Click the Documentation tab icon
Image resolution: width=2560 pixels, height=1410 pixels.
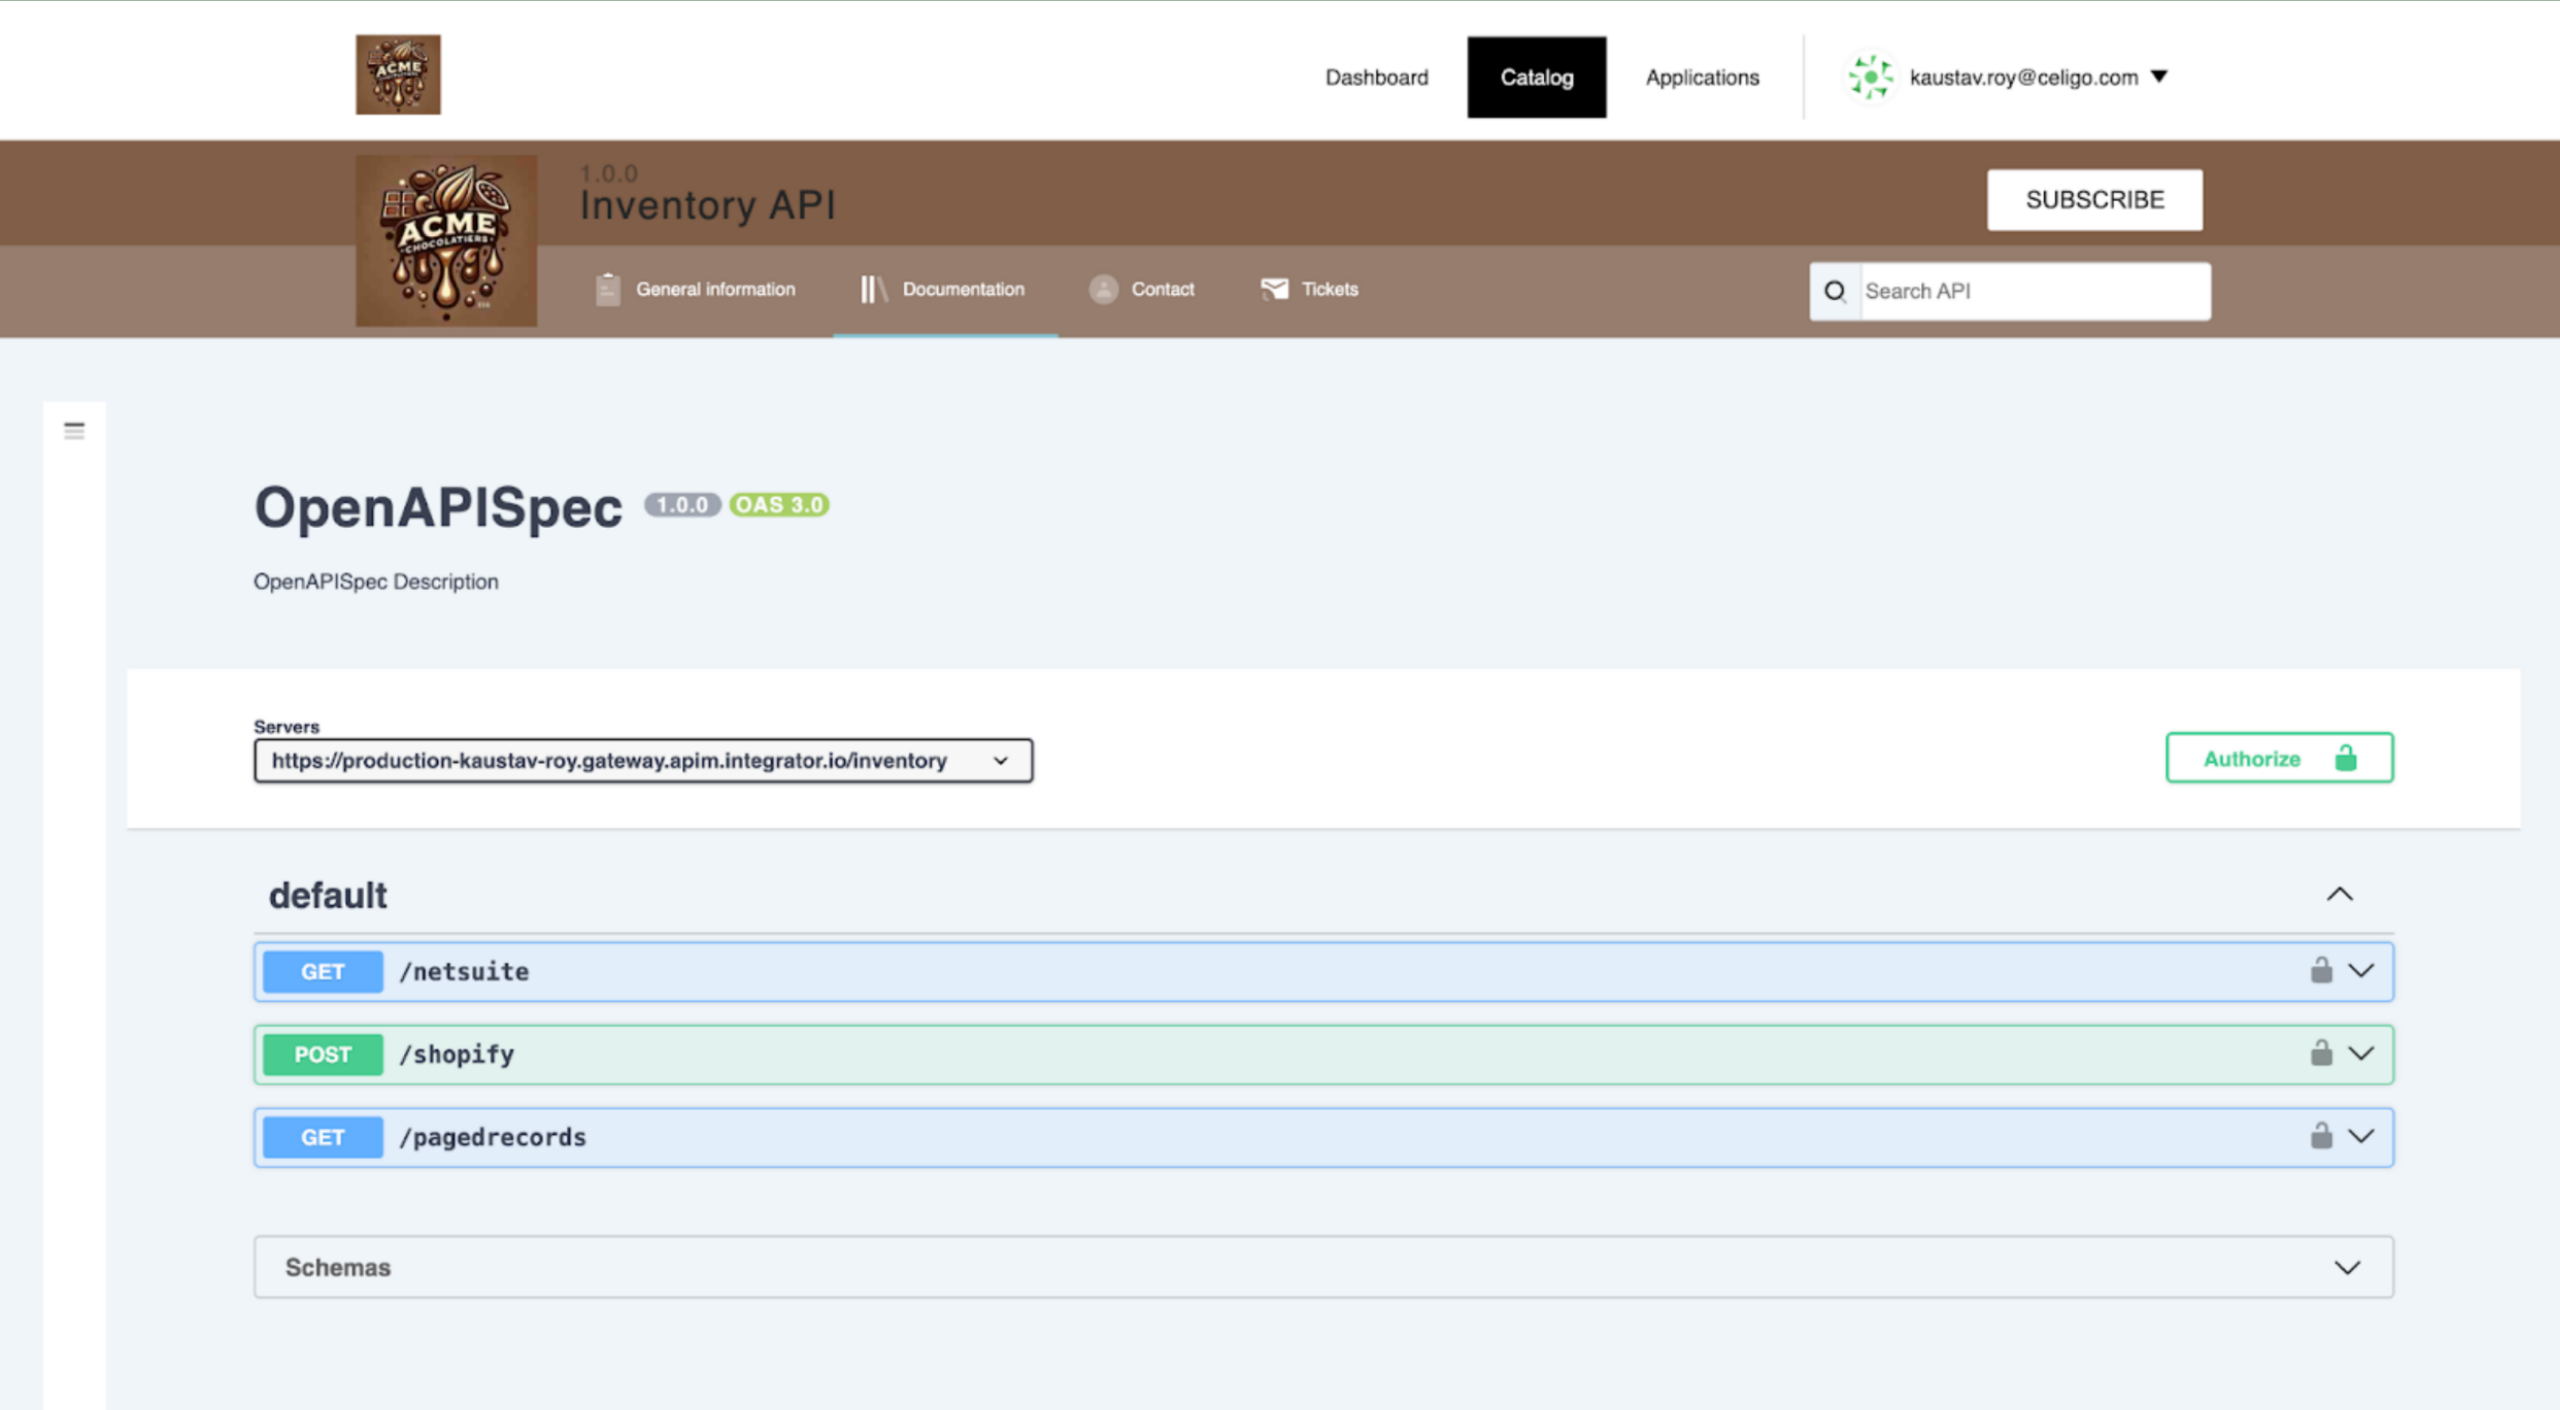tap(871, 288)
